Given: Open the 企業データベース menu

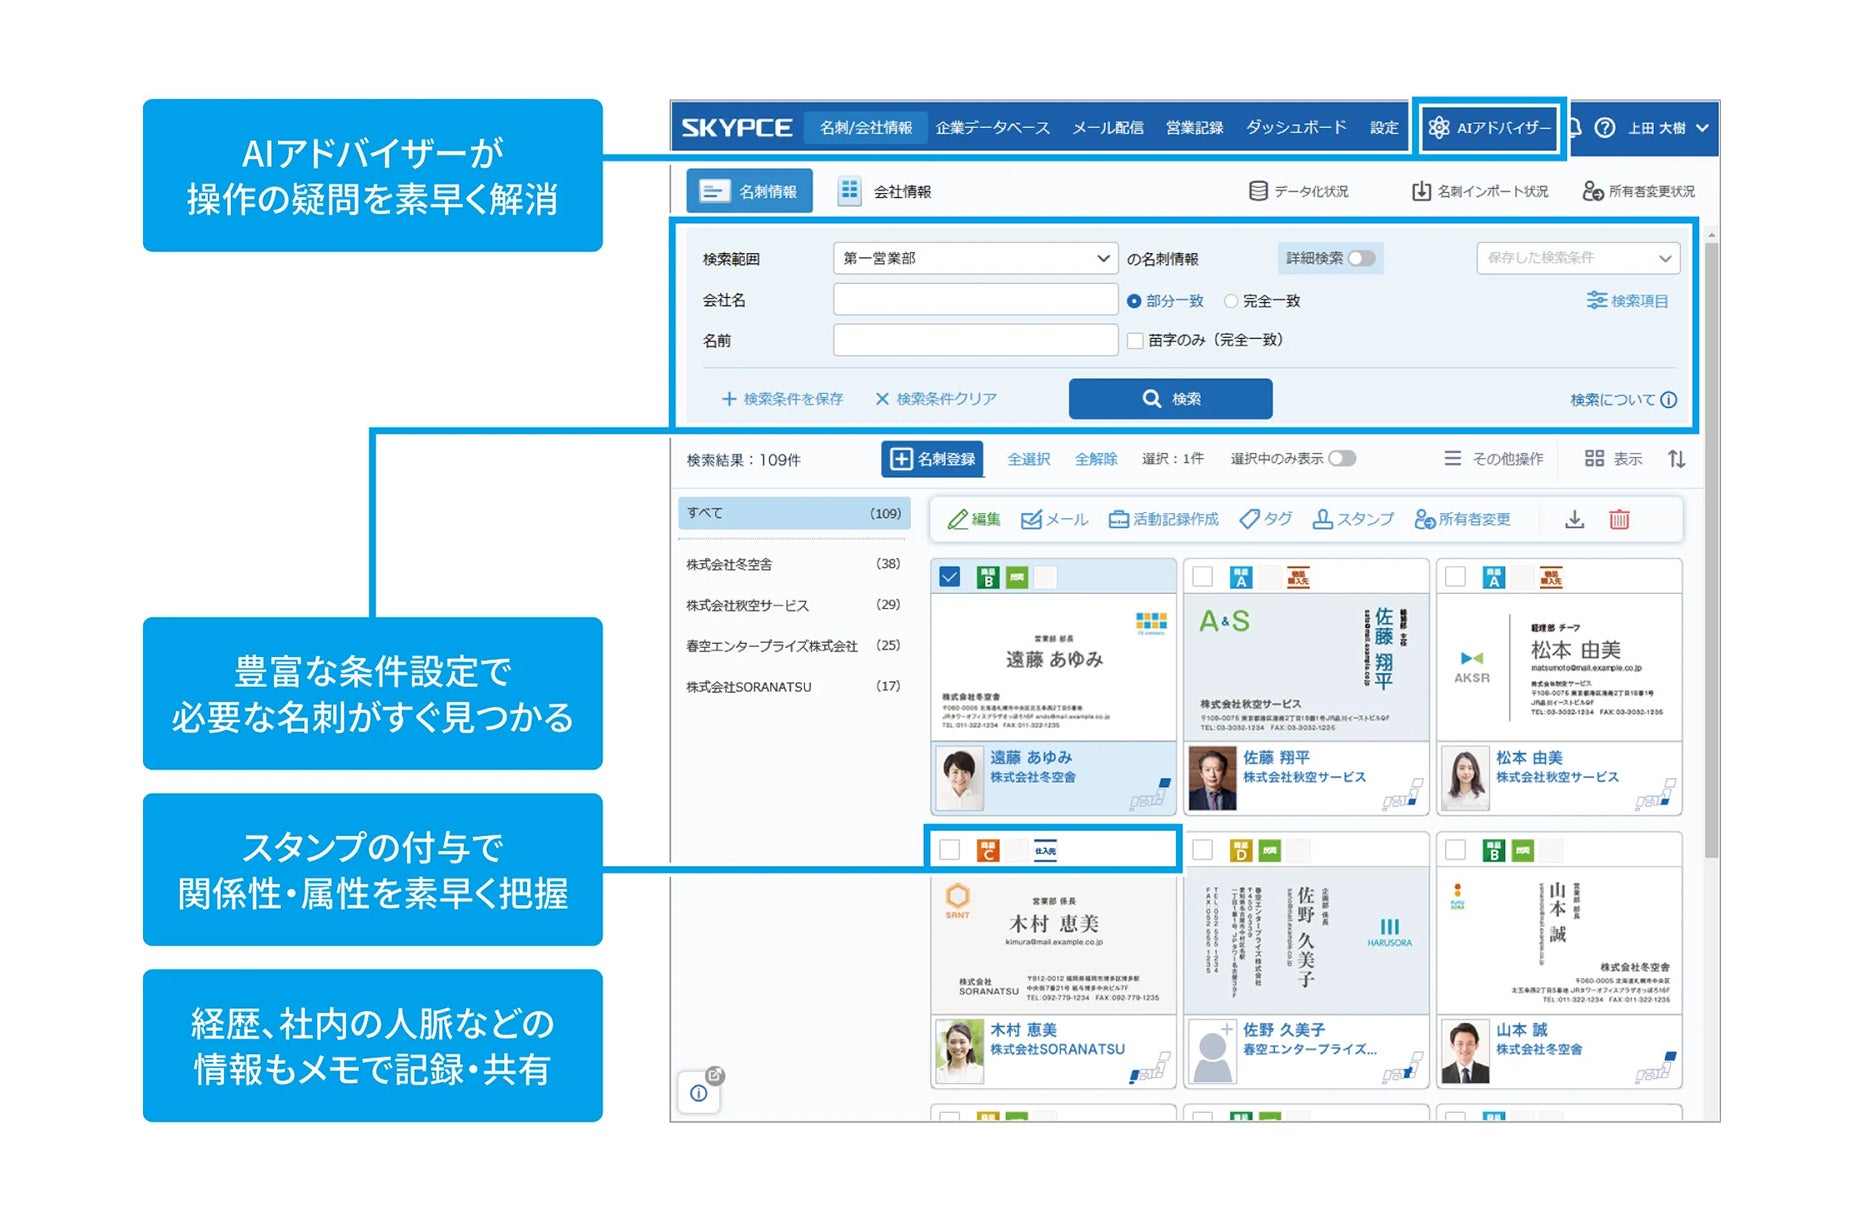Looking at the screenshot, I should click(x=992, y=128).
